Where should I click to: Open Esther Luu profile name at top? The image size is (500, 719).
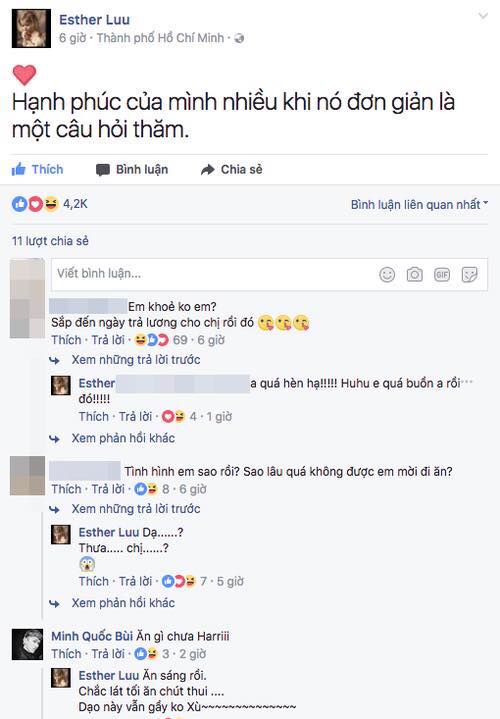coord(94,20)
